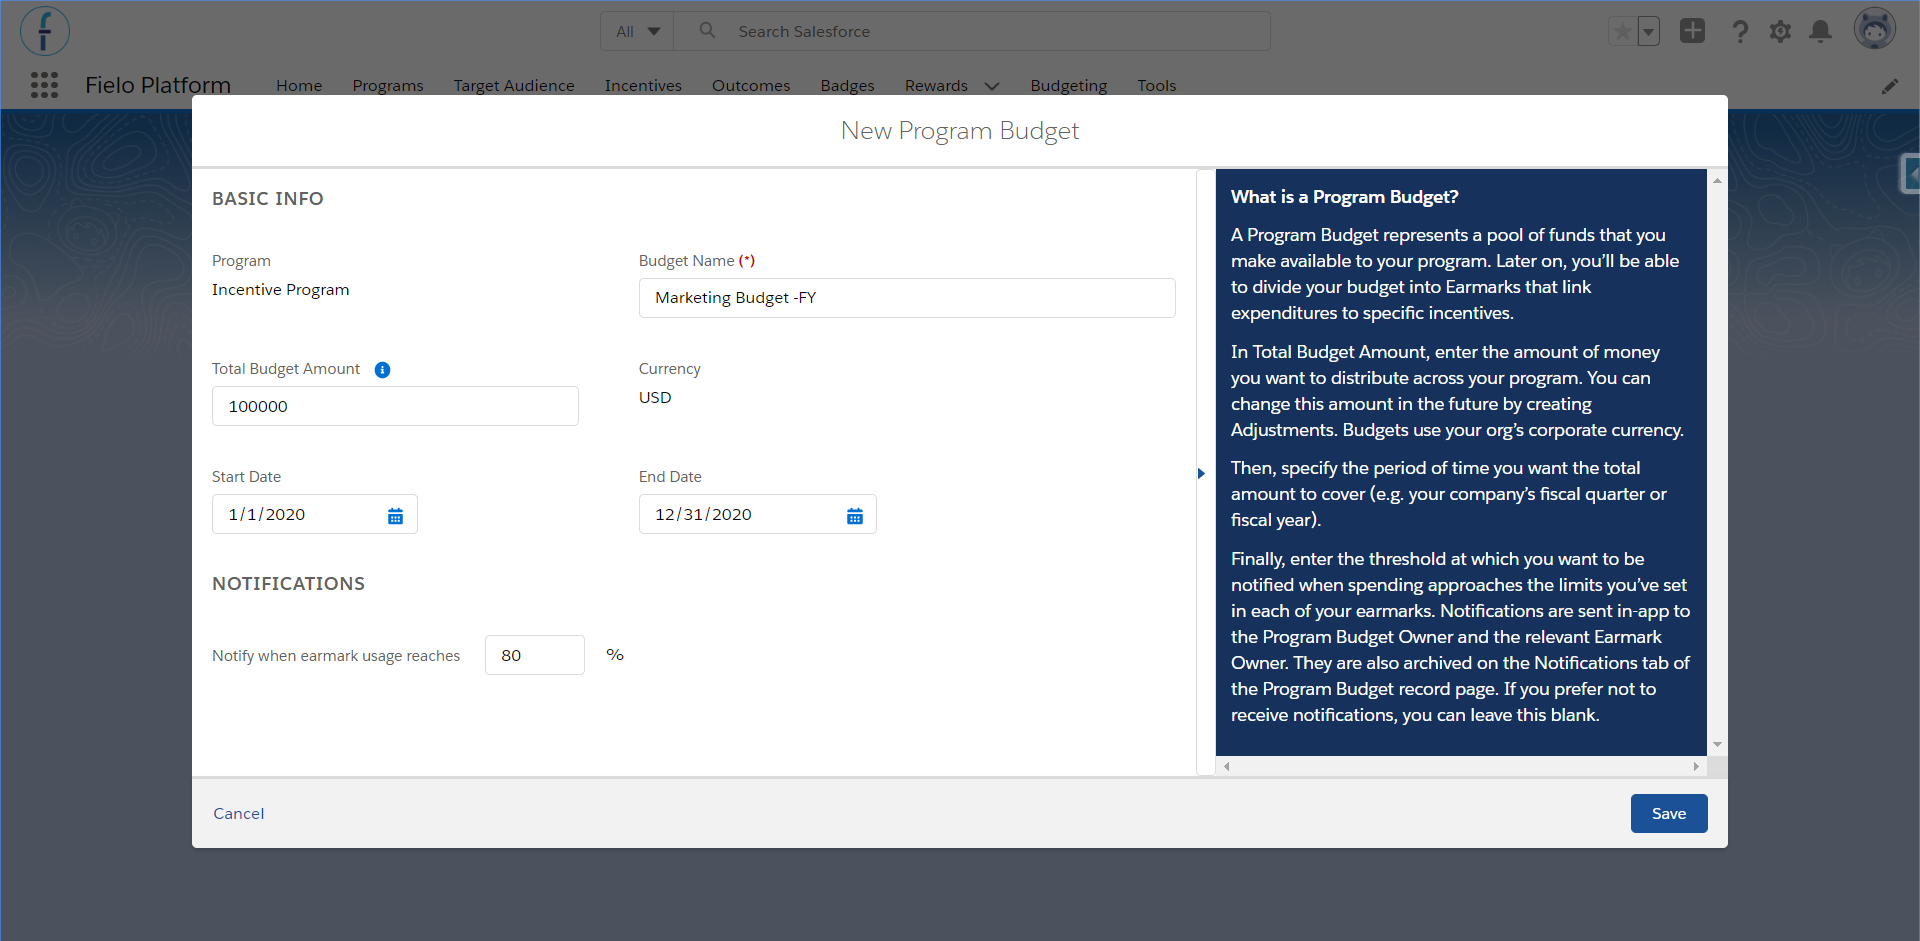
Task: Switch to the Target Audience tab
Action: tap(514, 86)
